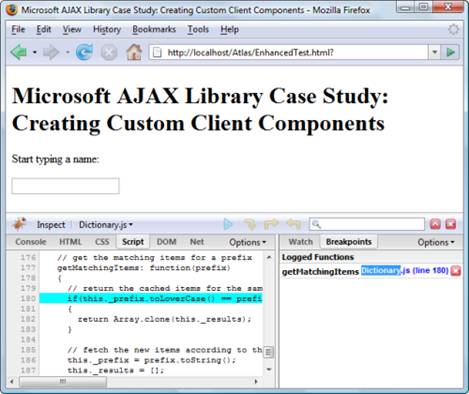The width and height of the screenshot is (469, 394).
Task: Open the Bookmarks menu
Action: pos(154,29)
